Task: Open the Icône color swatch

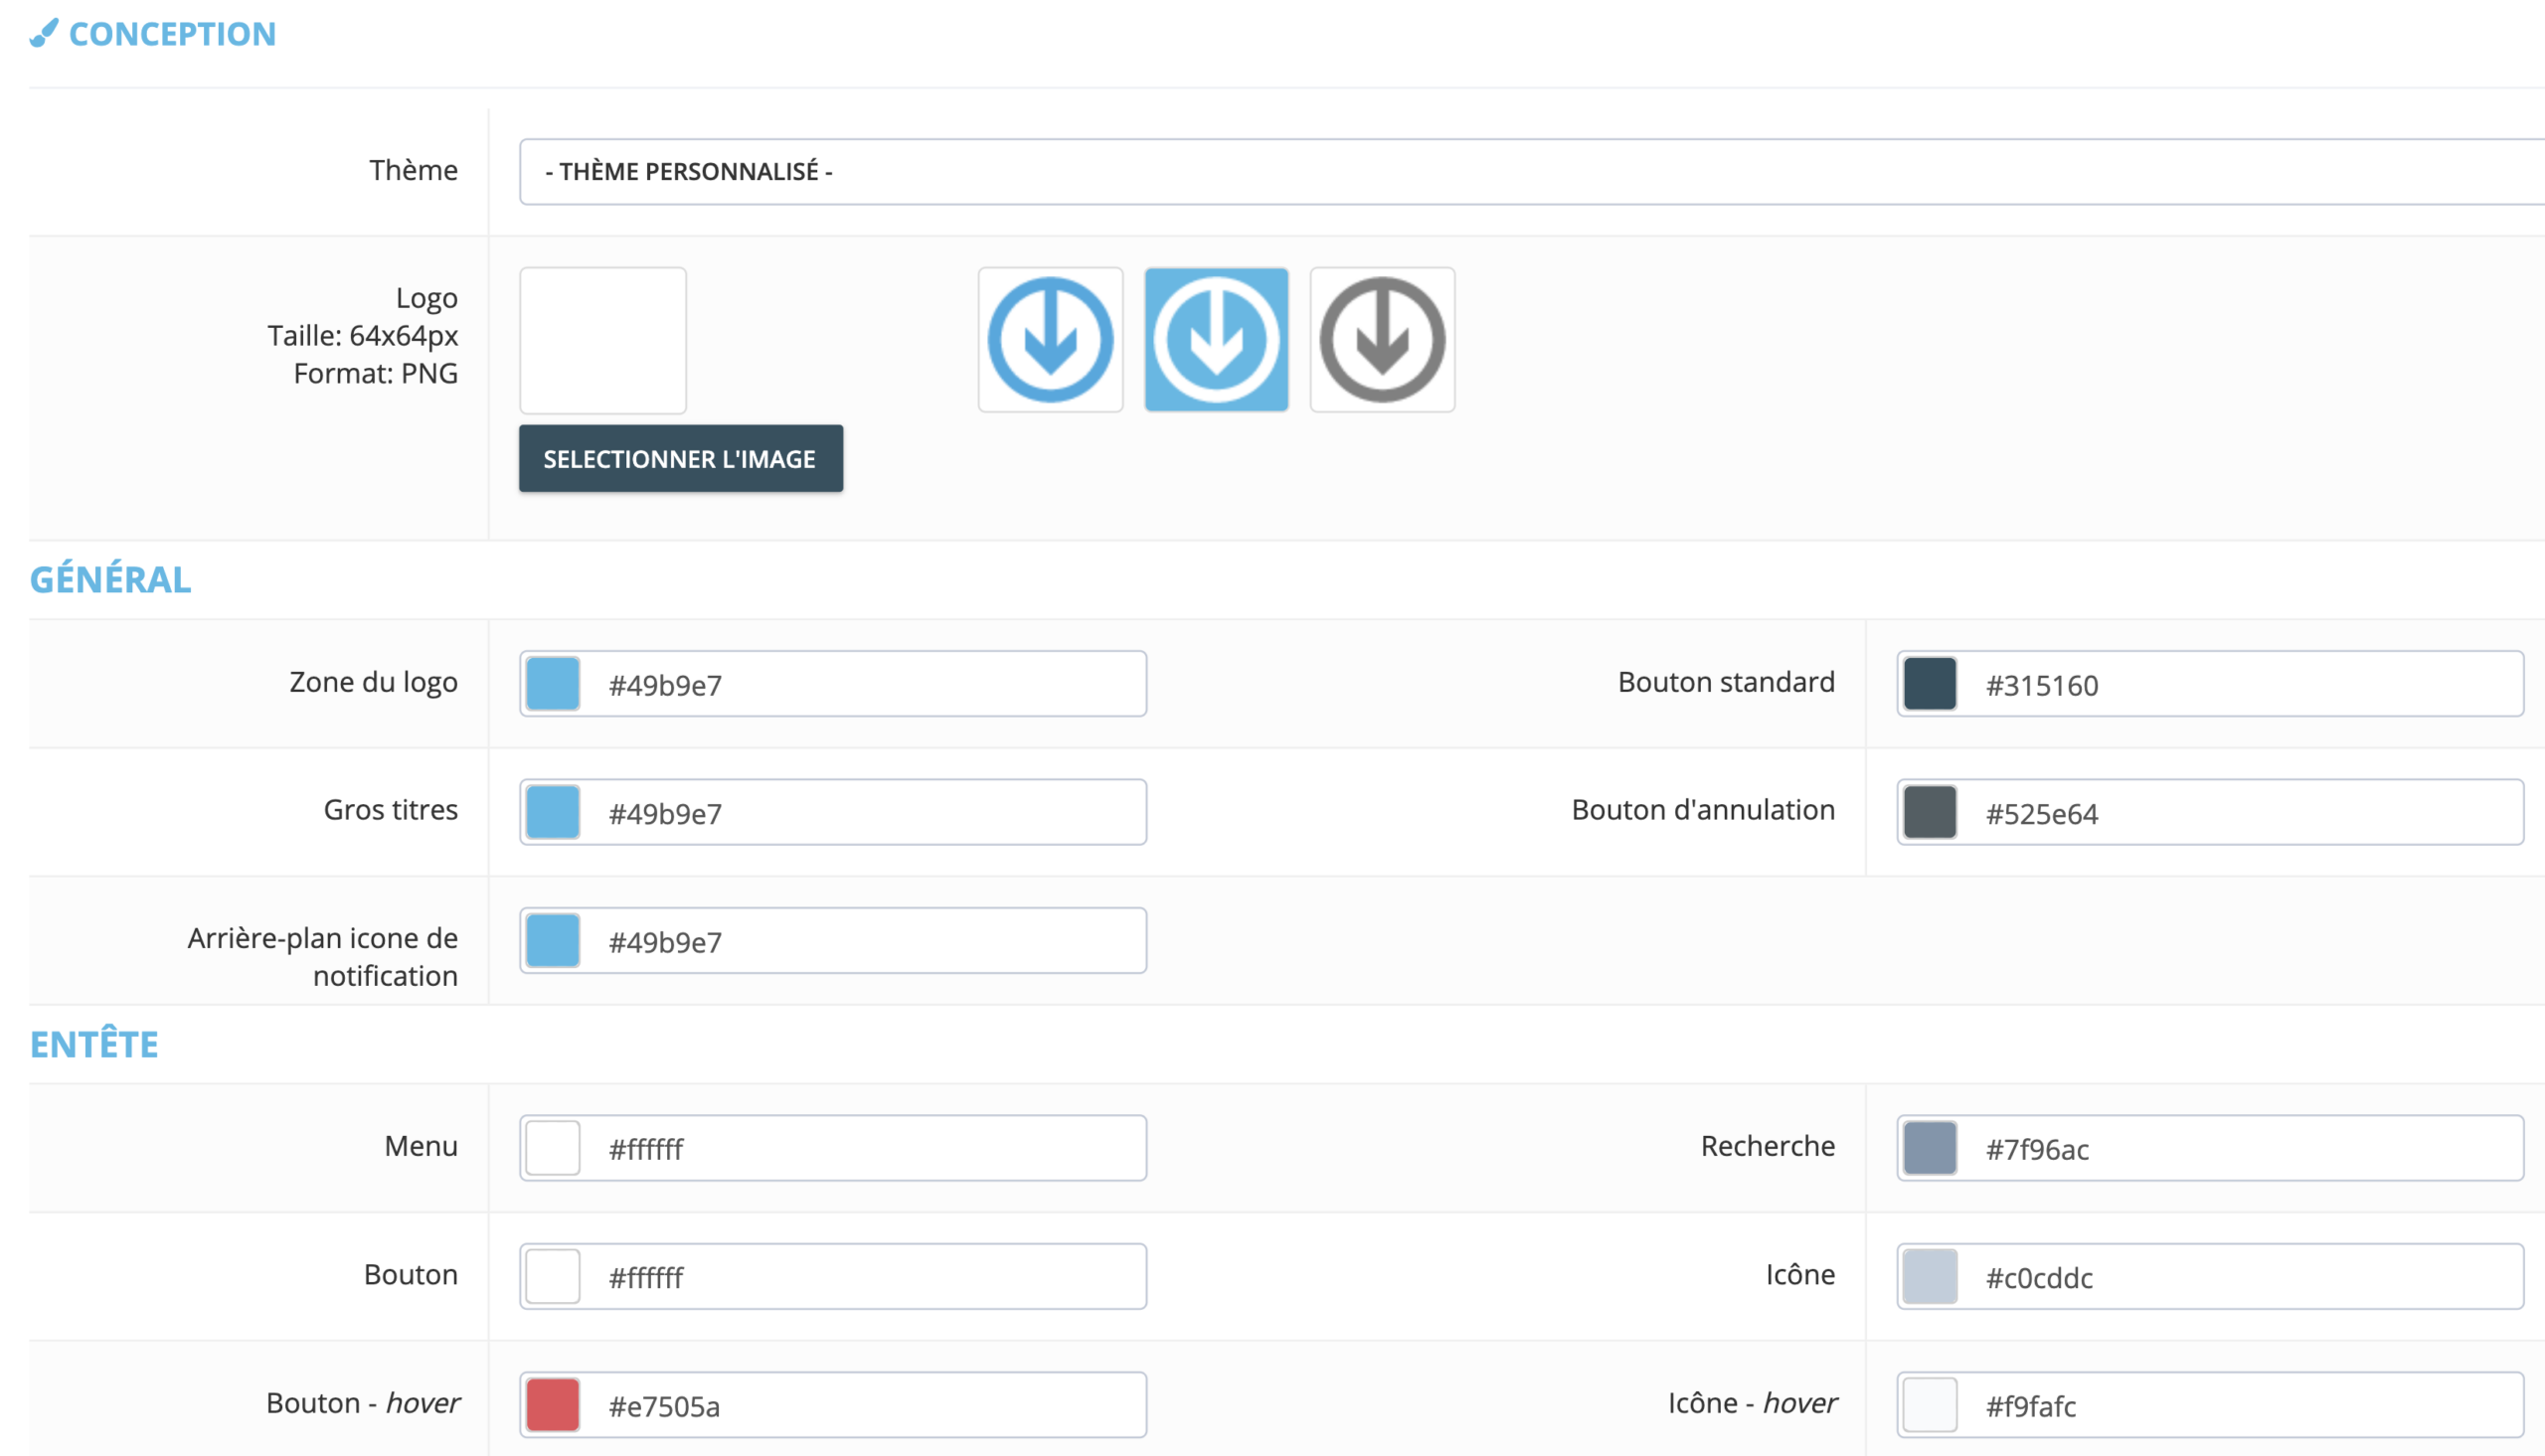Action: [1930, 1277]
